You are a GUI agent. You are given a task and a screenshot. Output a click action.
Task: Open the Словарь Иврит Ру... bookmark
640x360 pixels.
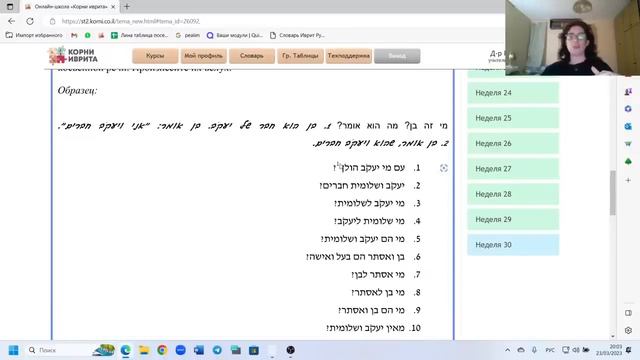pos(297,36)
